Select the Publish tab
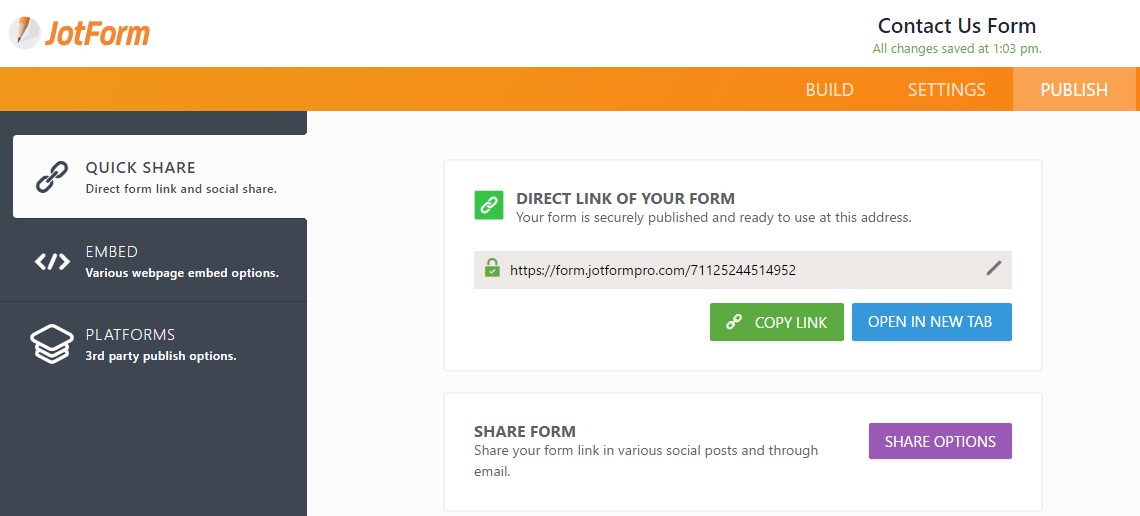This screenshot has height=516, width=1140. point(1074,90)
